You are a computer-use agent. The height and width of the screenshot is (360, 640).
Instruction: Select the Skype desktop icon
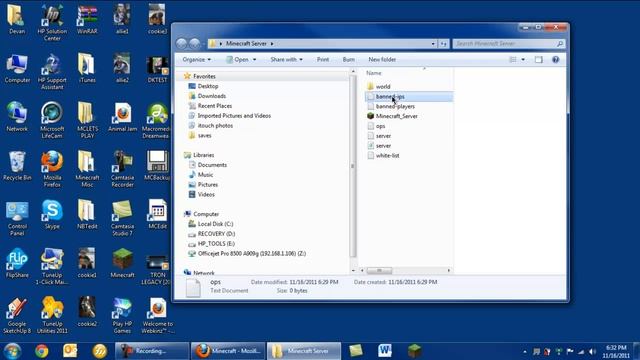click(x=52, y=214)
